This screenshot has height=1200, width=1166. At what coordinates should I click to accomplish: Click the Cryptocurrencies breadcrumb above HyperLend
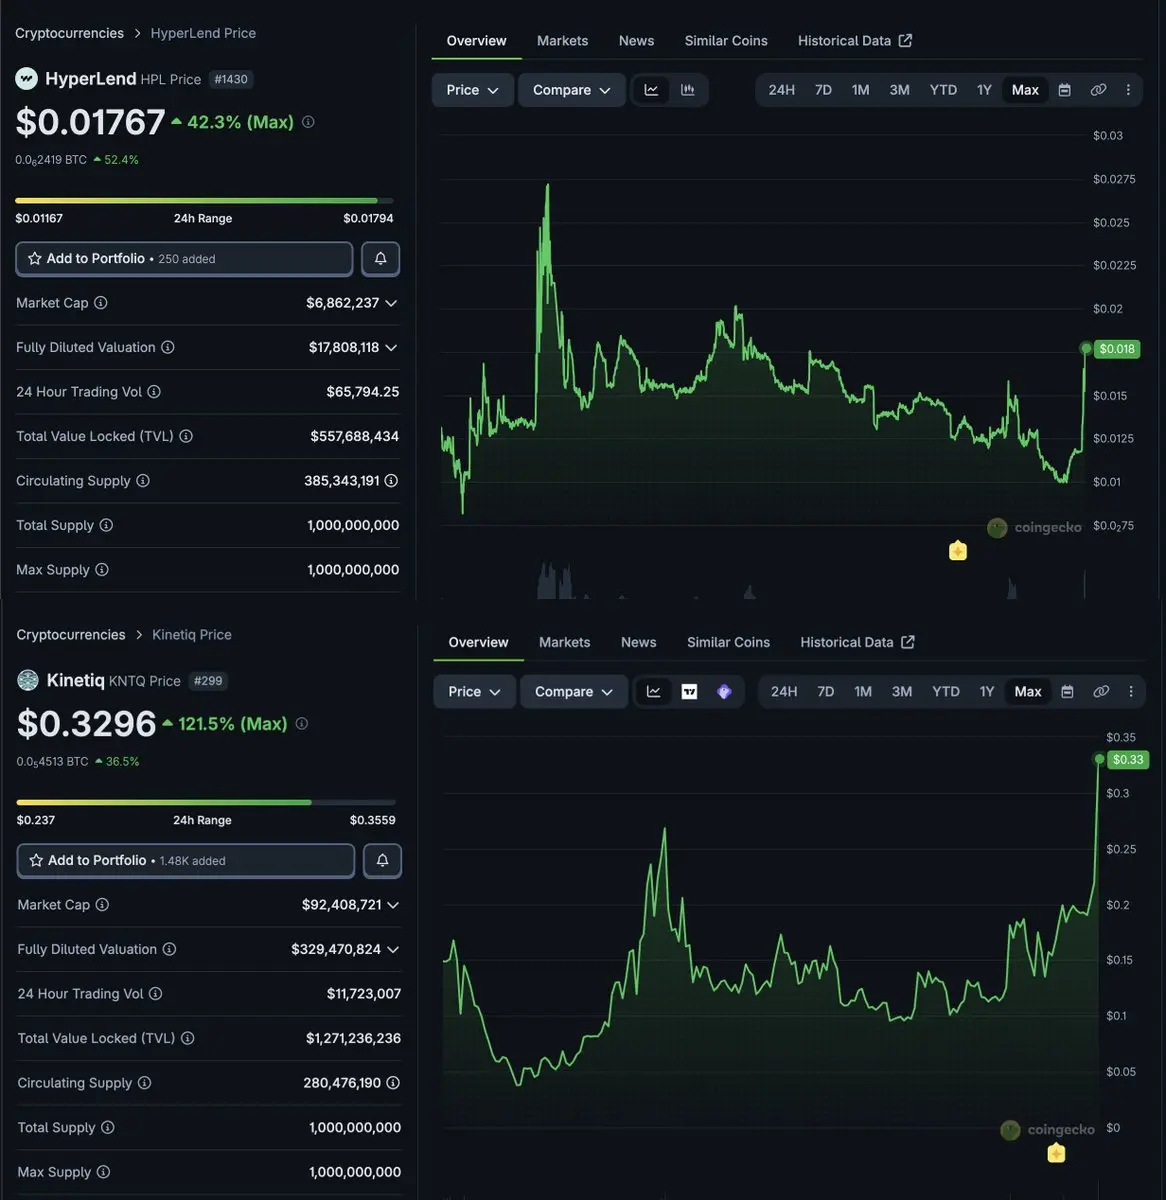coord(69,33)
